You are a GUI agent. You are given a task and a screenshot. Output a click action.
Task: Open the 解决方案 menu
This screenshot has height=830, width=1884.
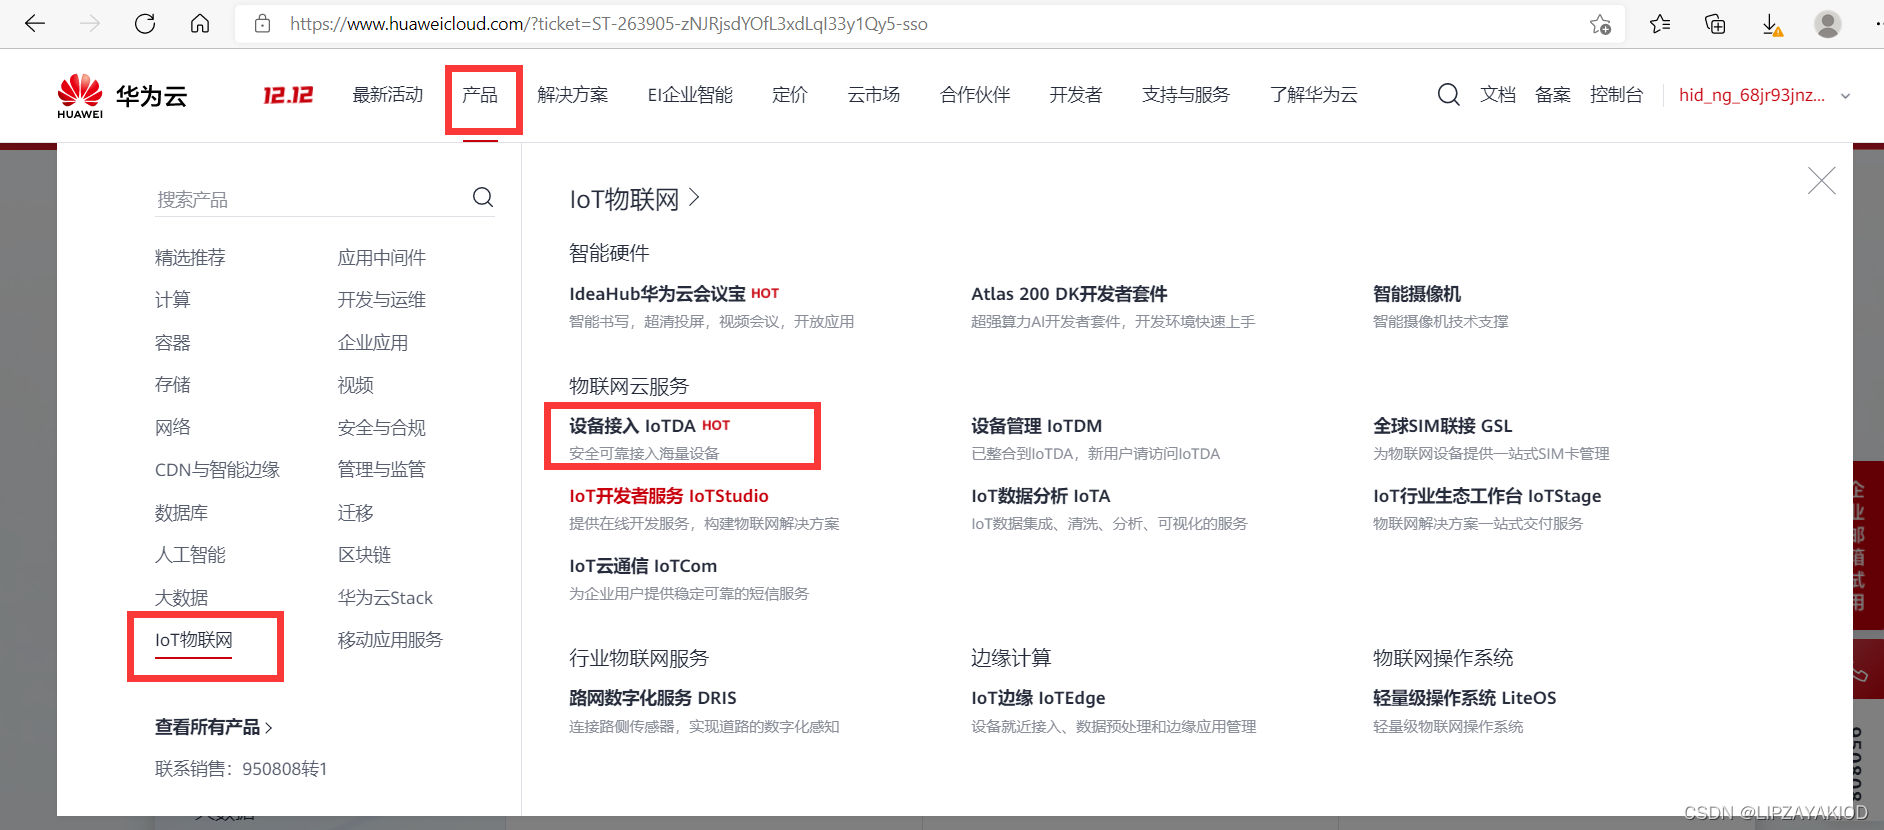[573, 95]
